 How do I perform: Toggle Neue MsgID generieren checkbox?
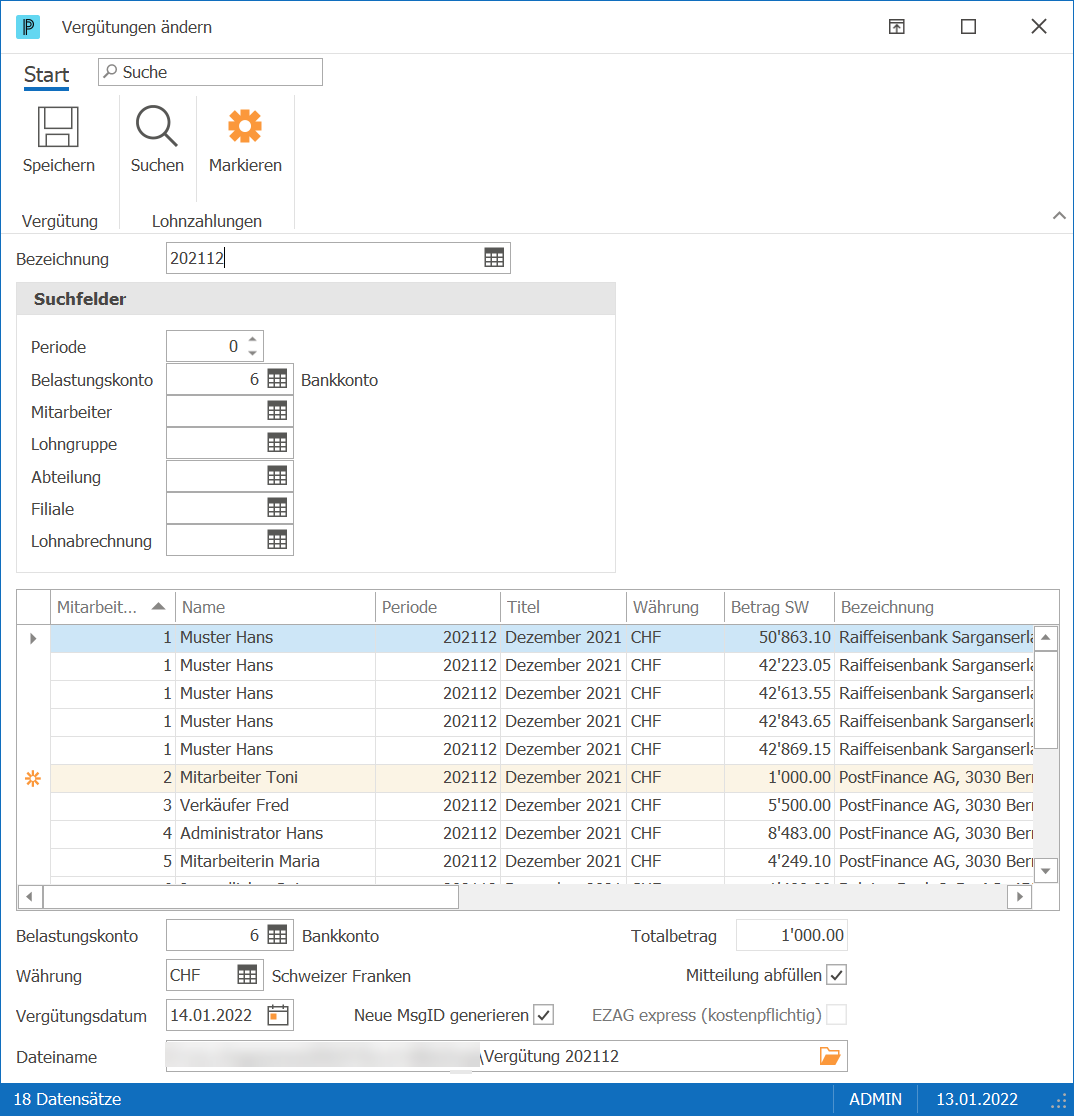pyautogui.click(x=544, y=1015)
